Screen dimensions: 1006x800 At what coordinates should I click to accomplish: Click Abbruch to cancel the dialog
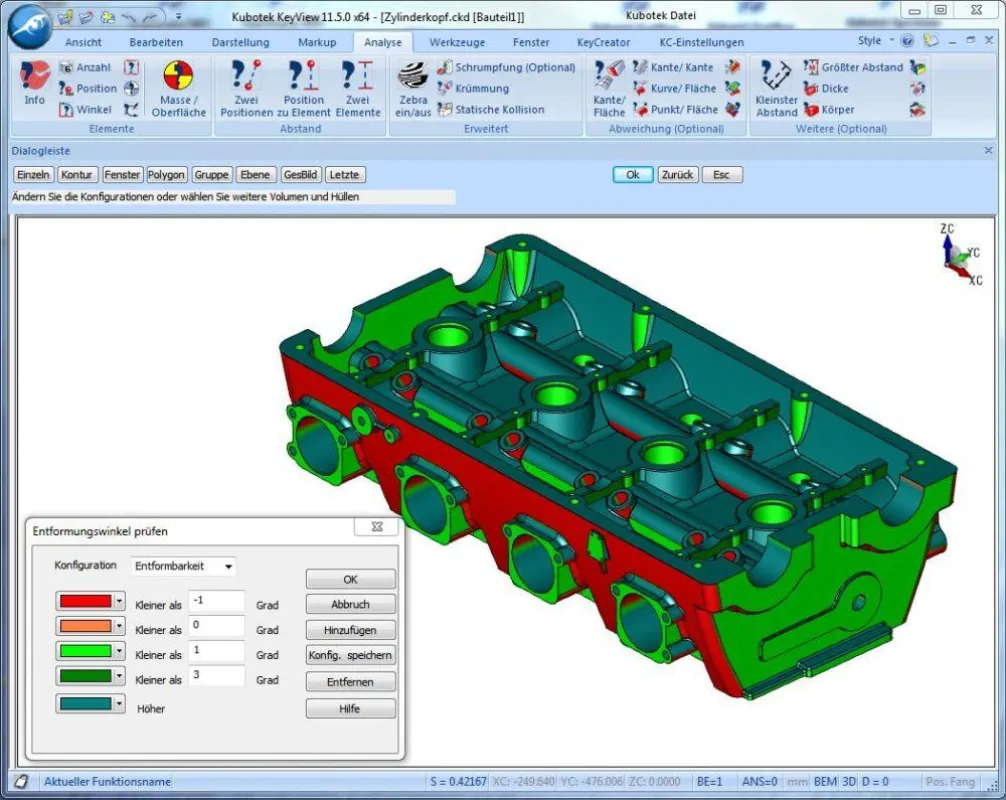350,604
